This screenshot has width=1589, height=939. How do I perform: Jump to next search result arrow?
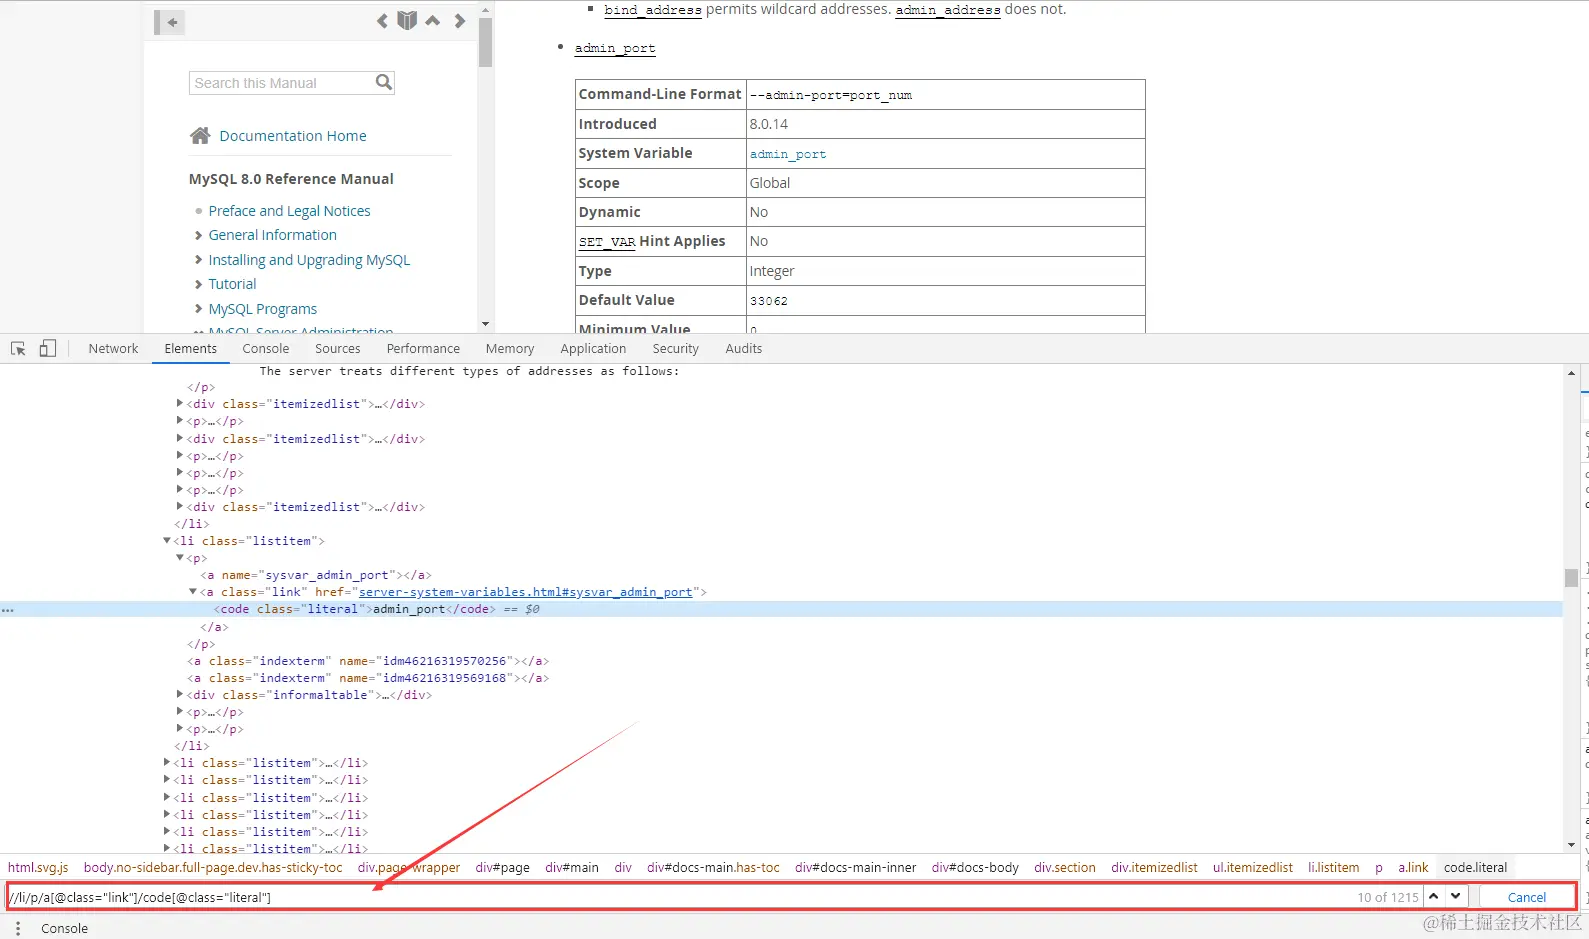(x=1456, y=897)
